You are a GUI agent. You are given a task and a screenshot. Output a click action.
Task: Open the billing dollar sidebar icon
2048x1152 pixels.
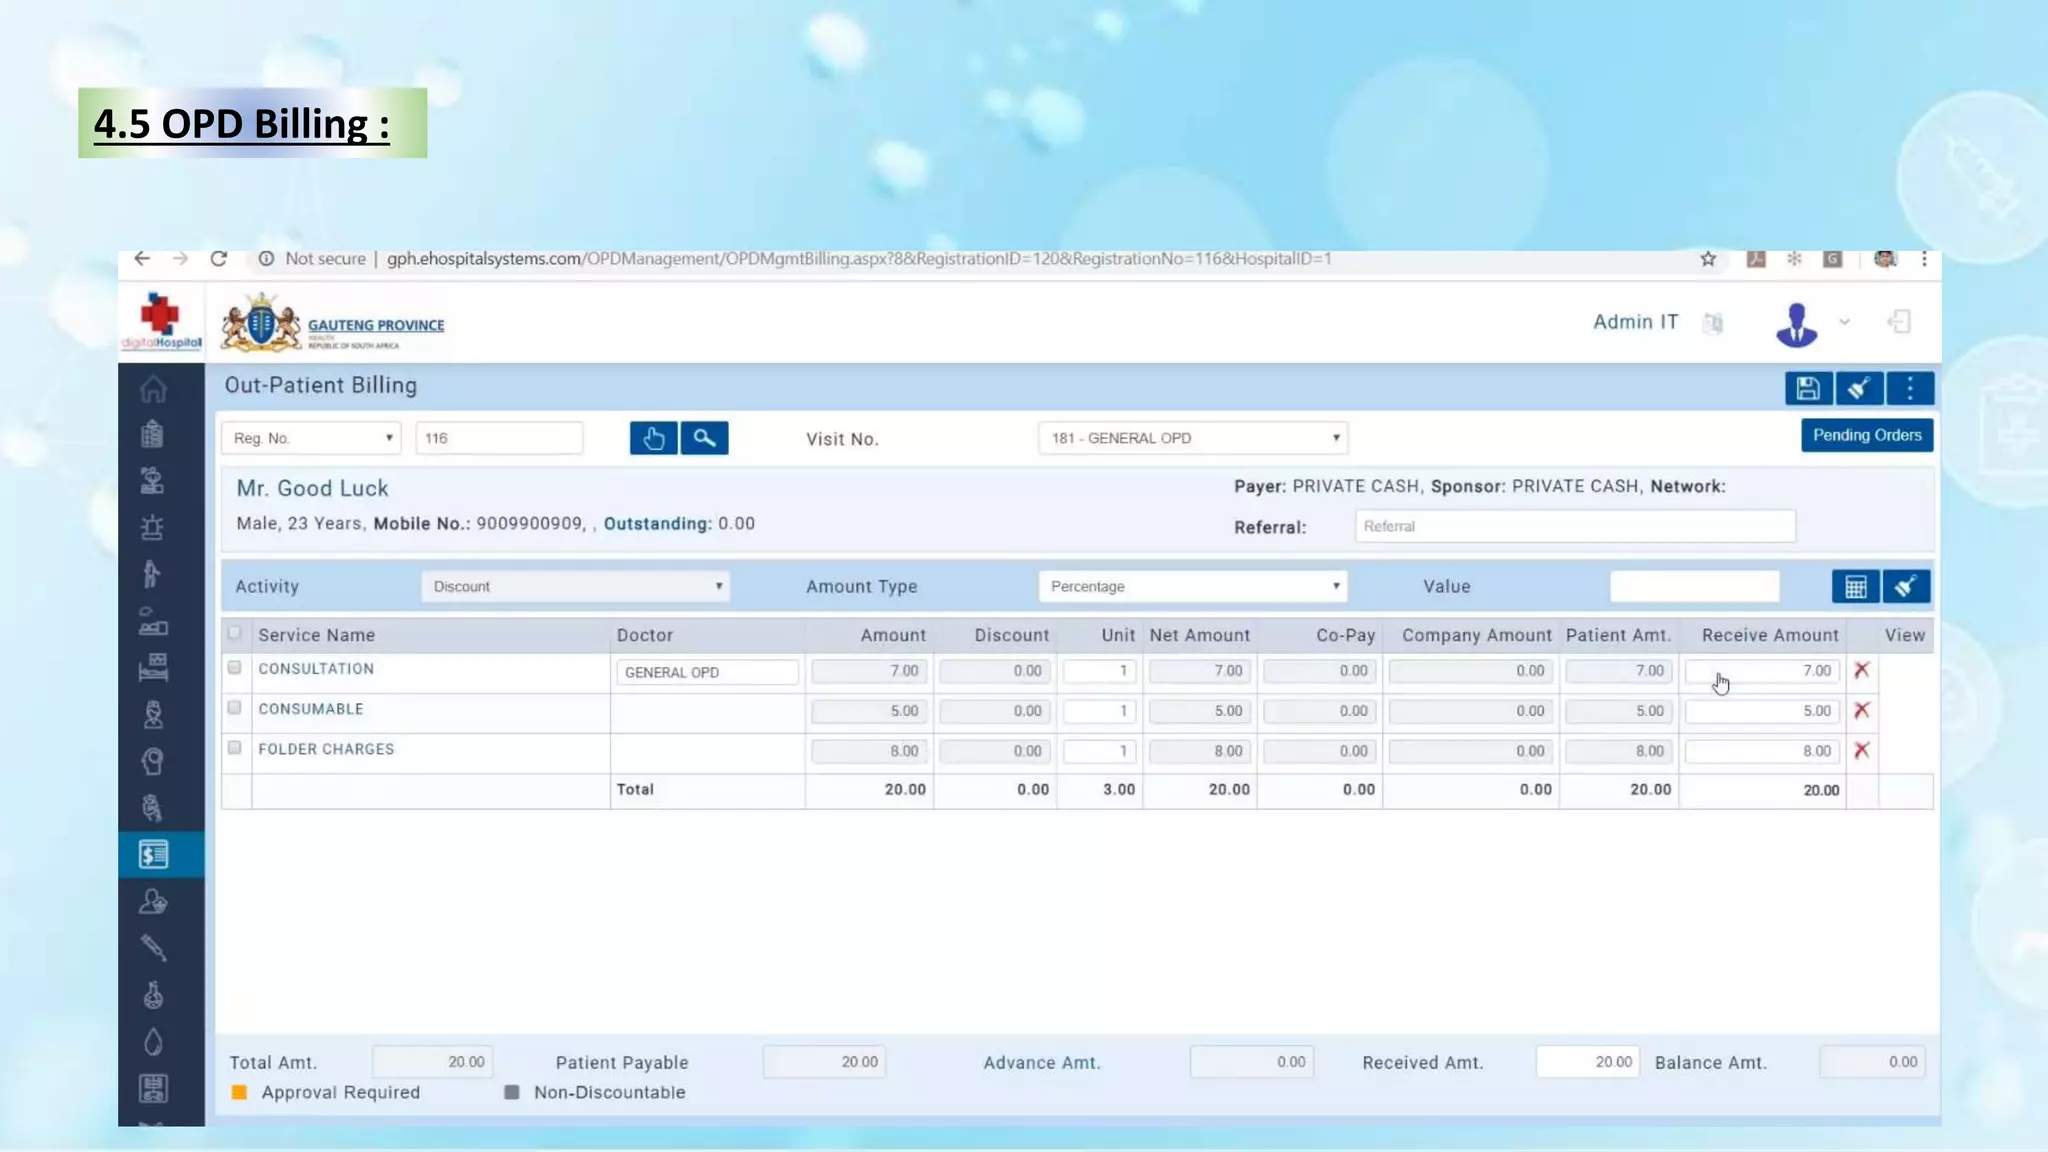coord(153,854)
